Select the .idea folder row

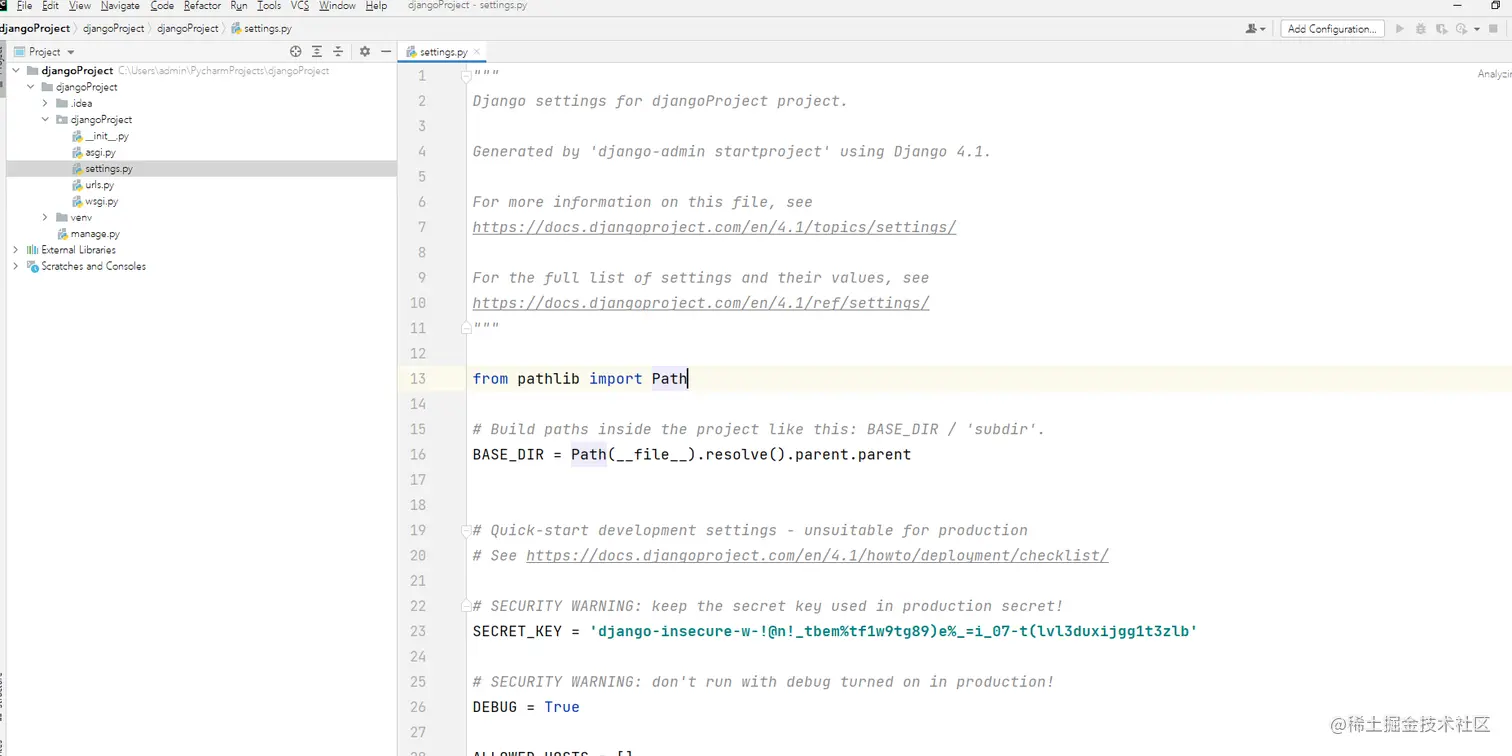201,103
